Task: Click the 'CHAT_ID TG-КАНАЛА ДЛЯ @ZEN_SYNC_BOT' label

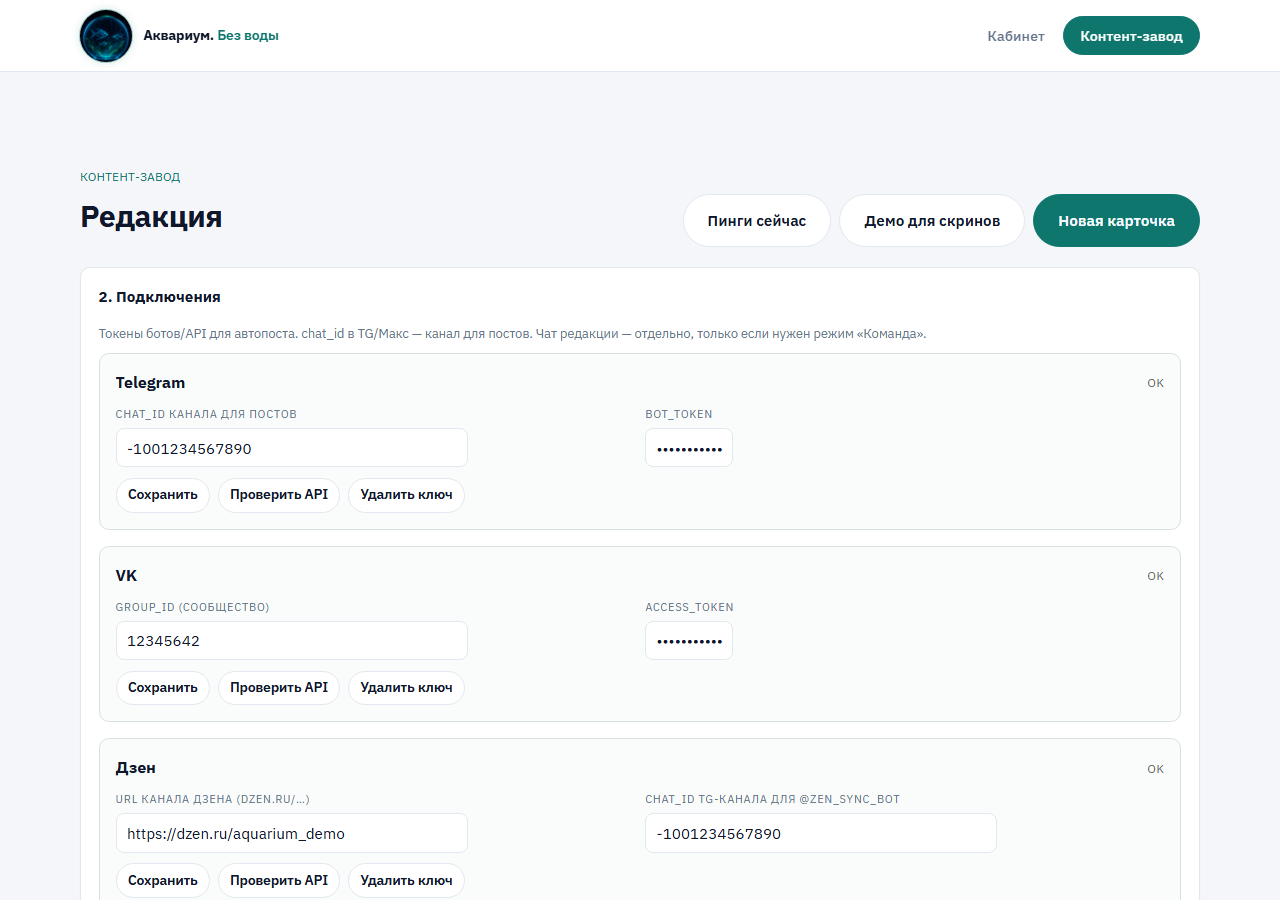Action: 773,799
